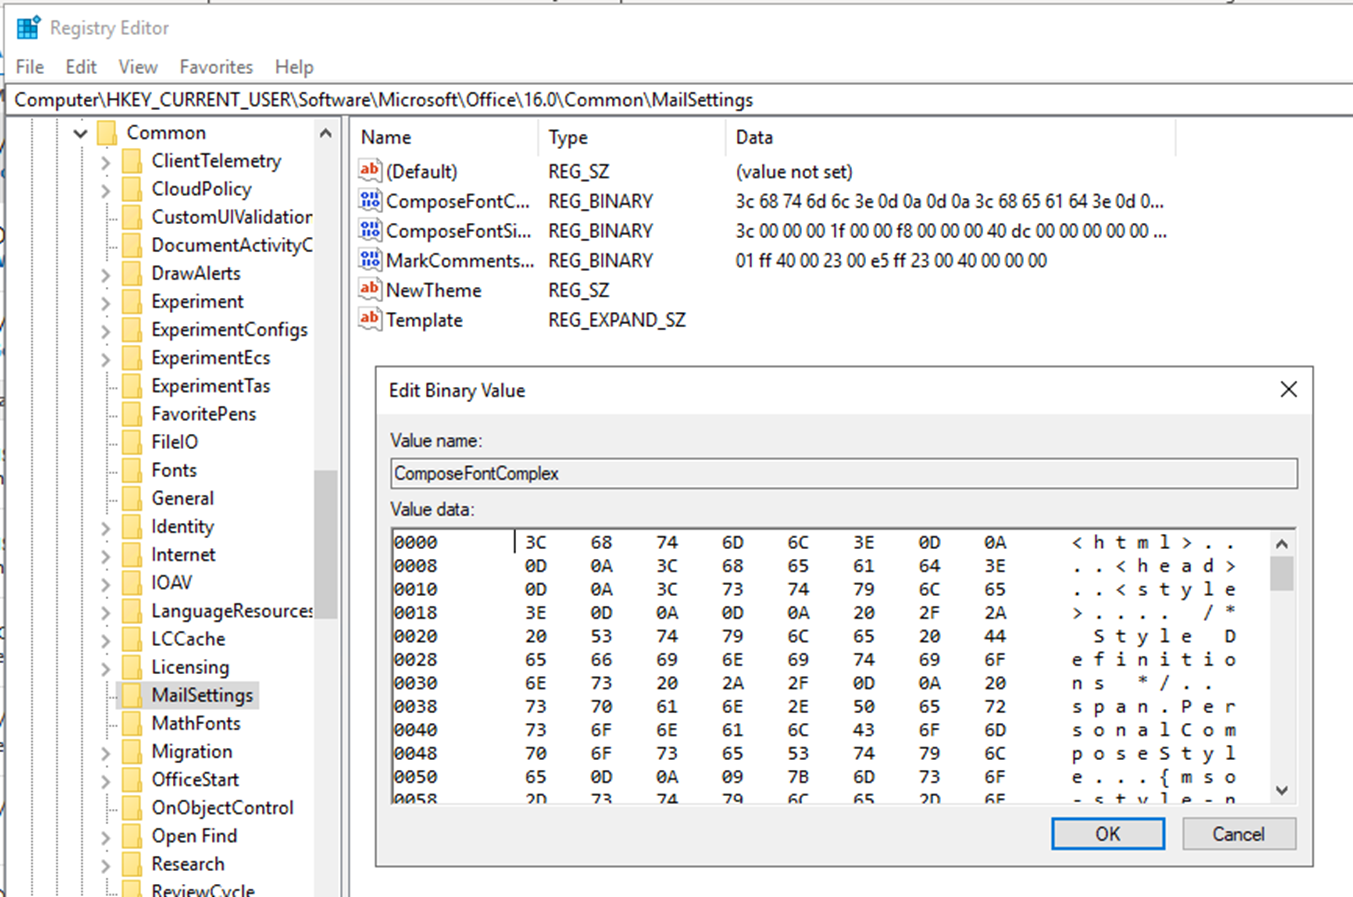Open the Favorites menu

click(x=216, y=67)
